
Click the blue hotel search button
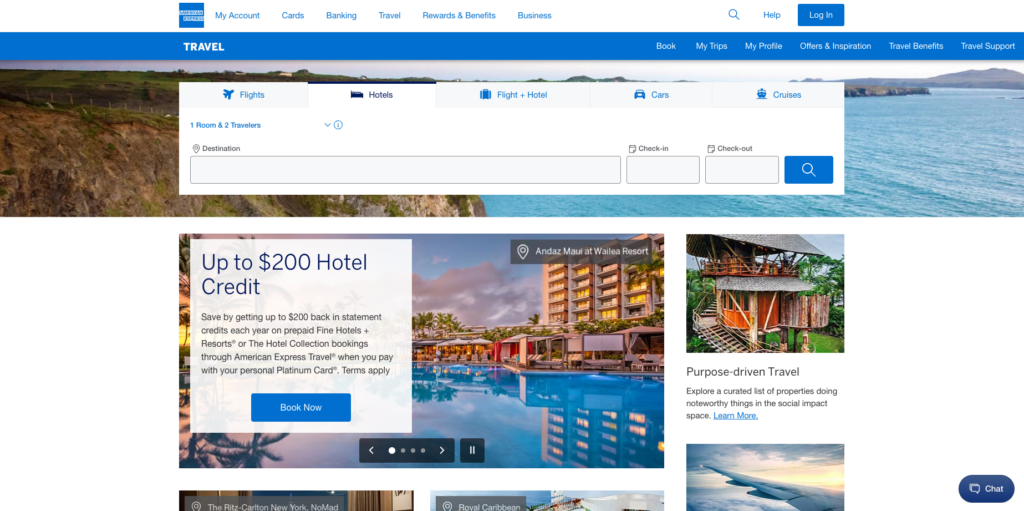808,170
